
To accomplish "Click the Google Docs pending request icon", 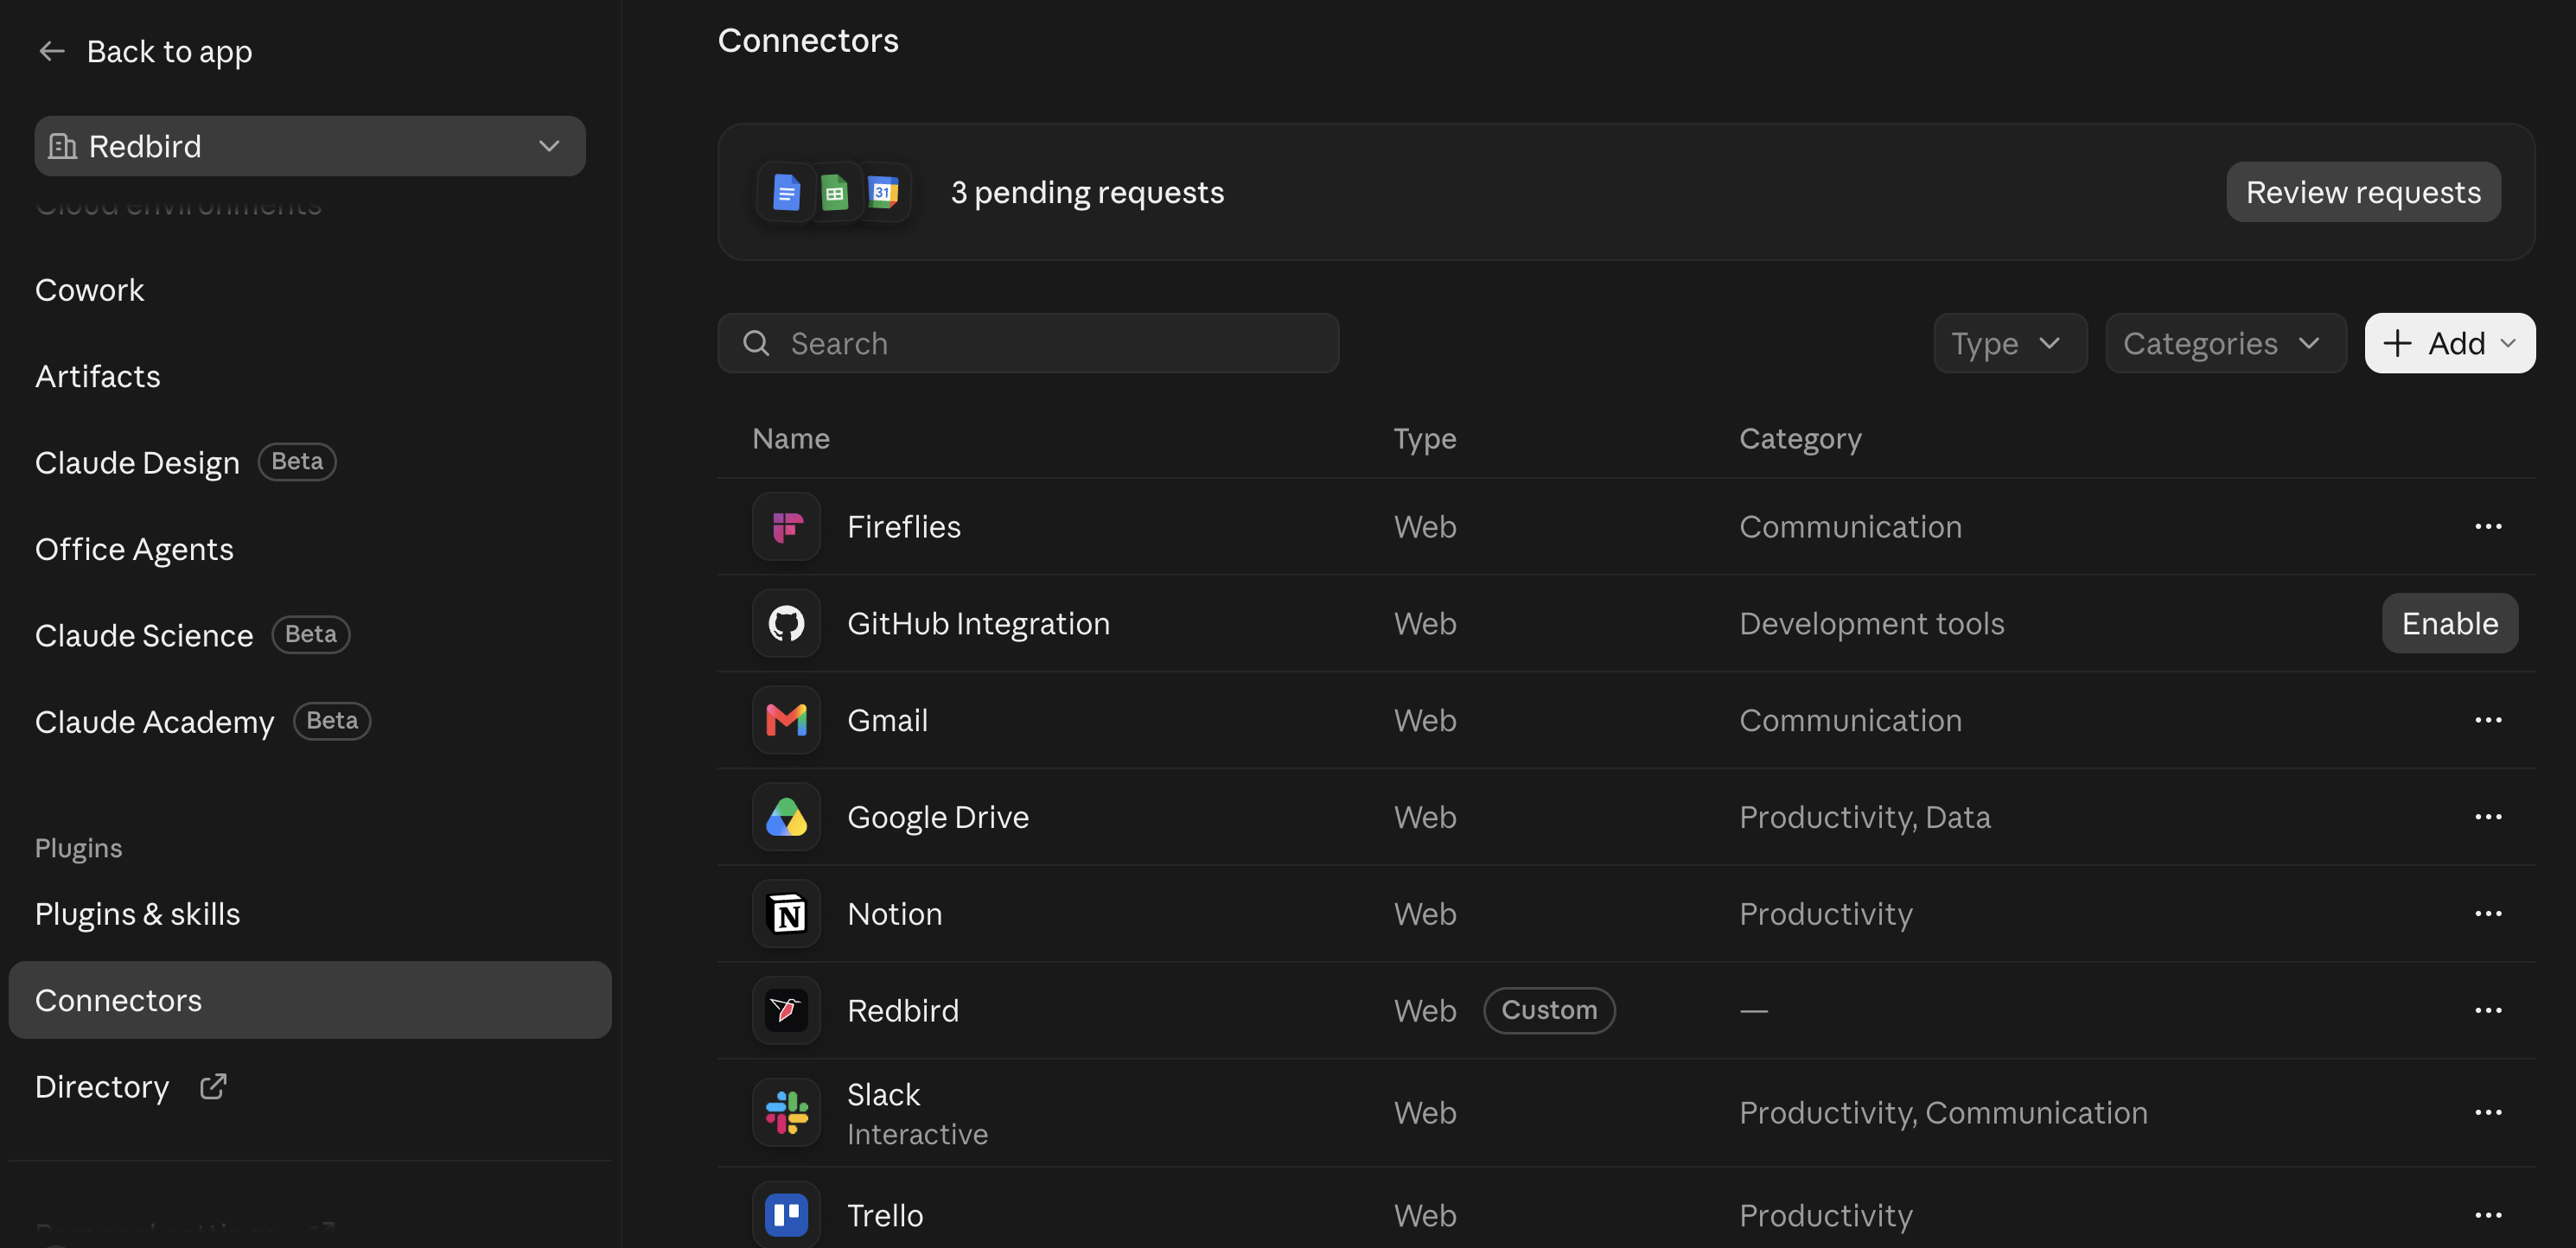I will 786,192.
